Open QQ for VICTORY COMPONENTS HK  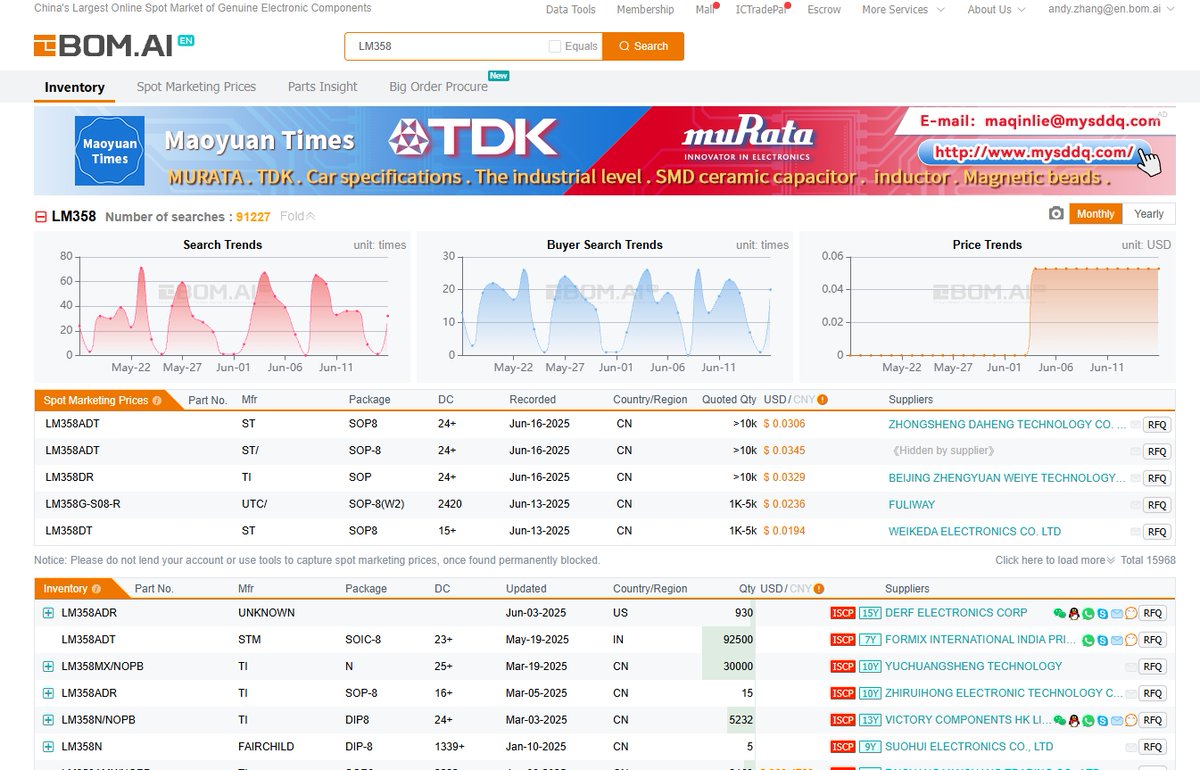pos(1074,720)
